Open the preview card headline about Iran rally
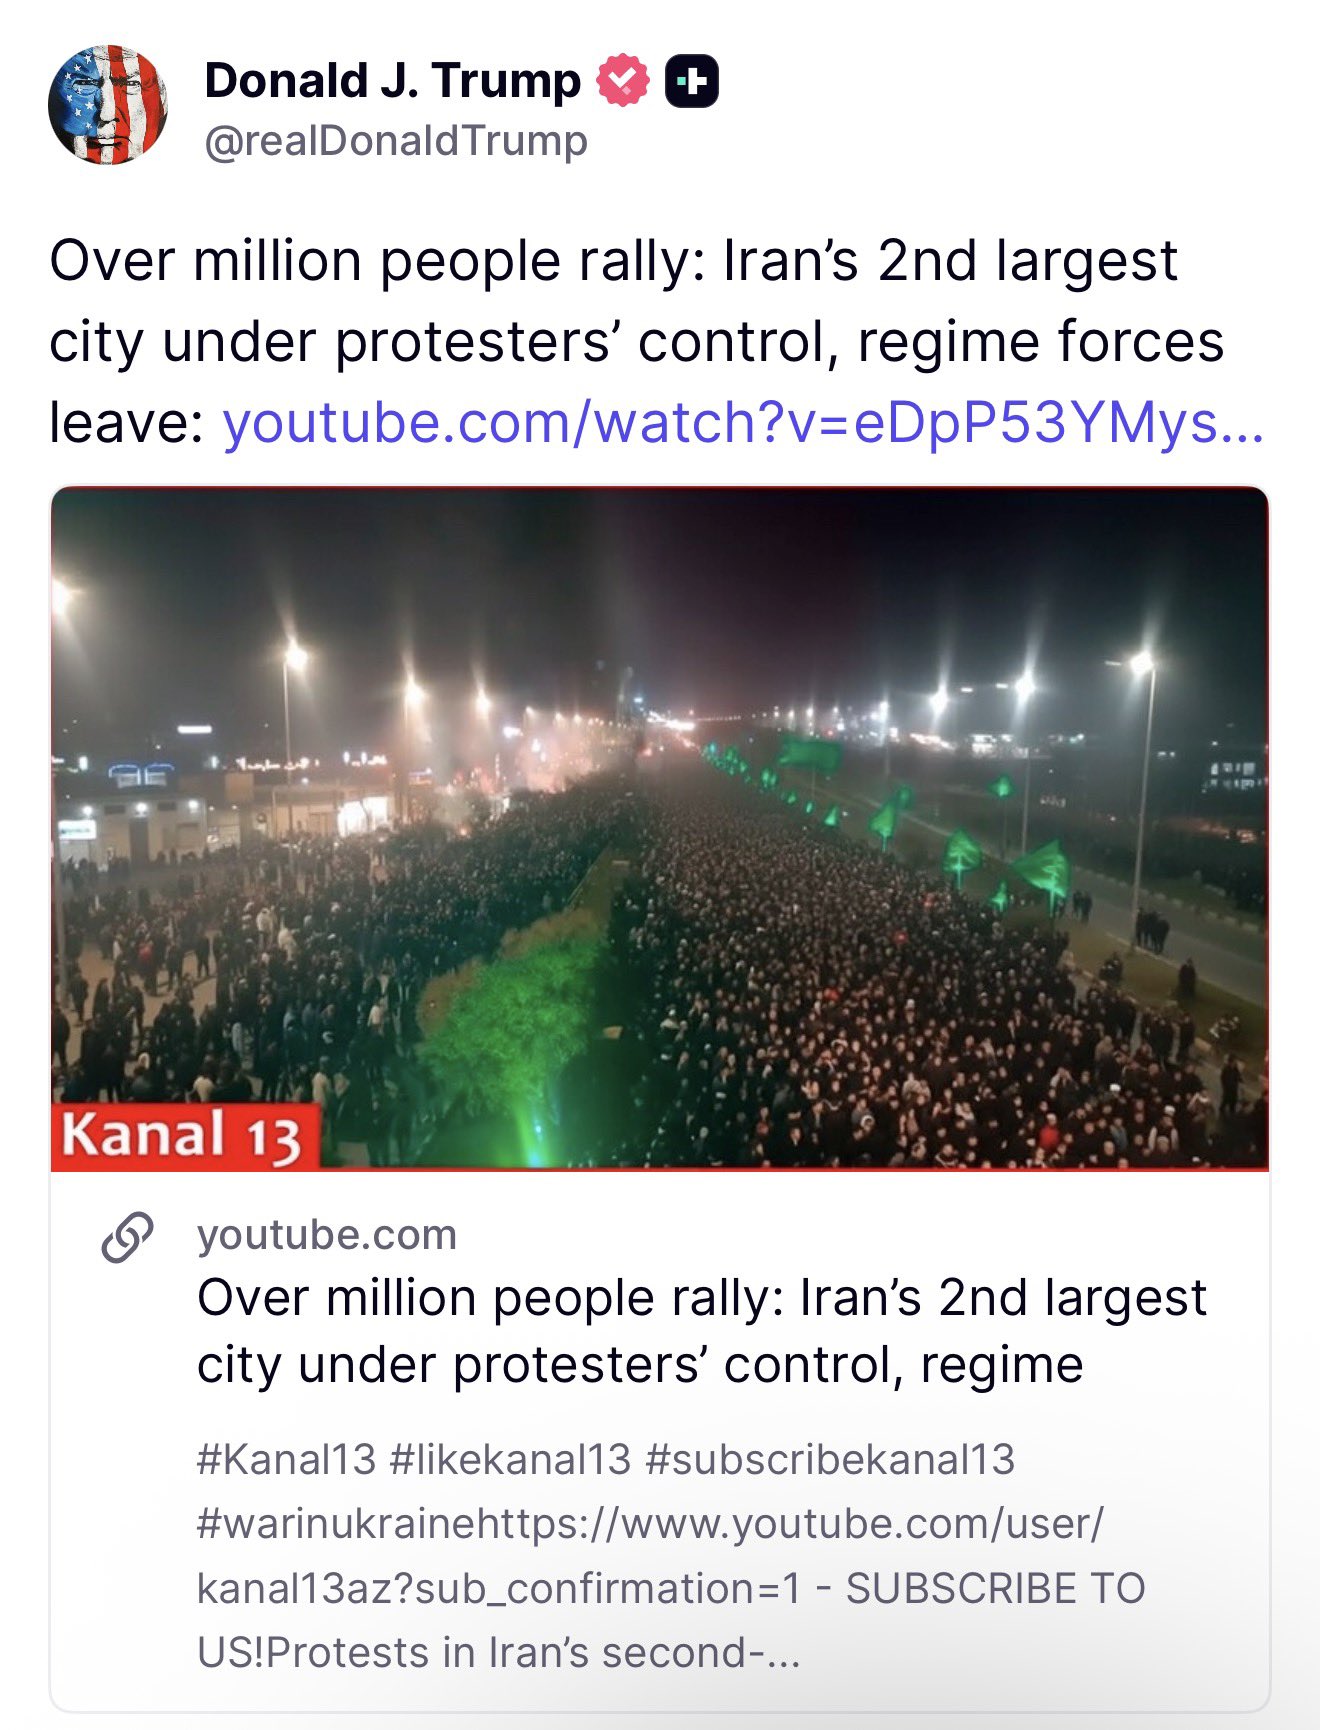The width and height of the screenshot is (1320, 1730). [700, 1331]
